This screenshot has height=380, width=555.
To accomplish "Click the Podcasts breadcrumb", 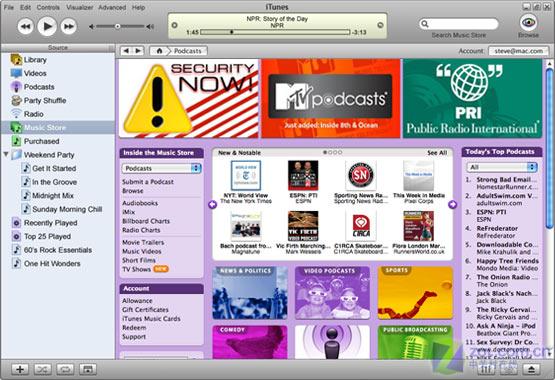I will [x=188, y=51].
